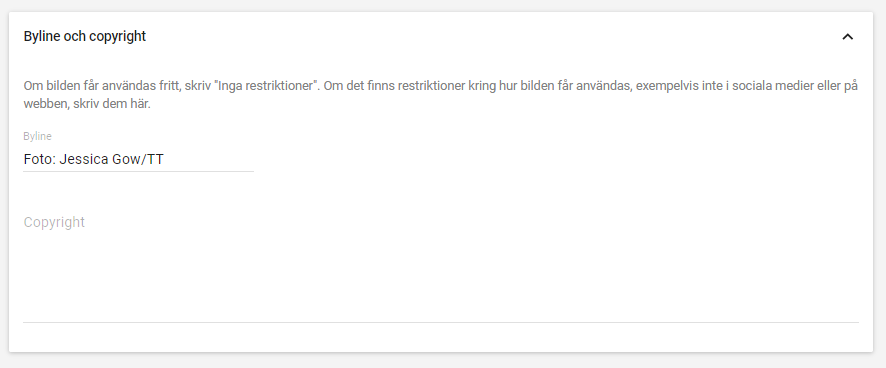Click the blank header area beside the title
Image resolution: width=886 pixels, height=368 pixels.
pos(492,36)
